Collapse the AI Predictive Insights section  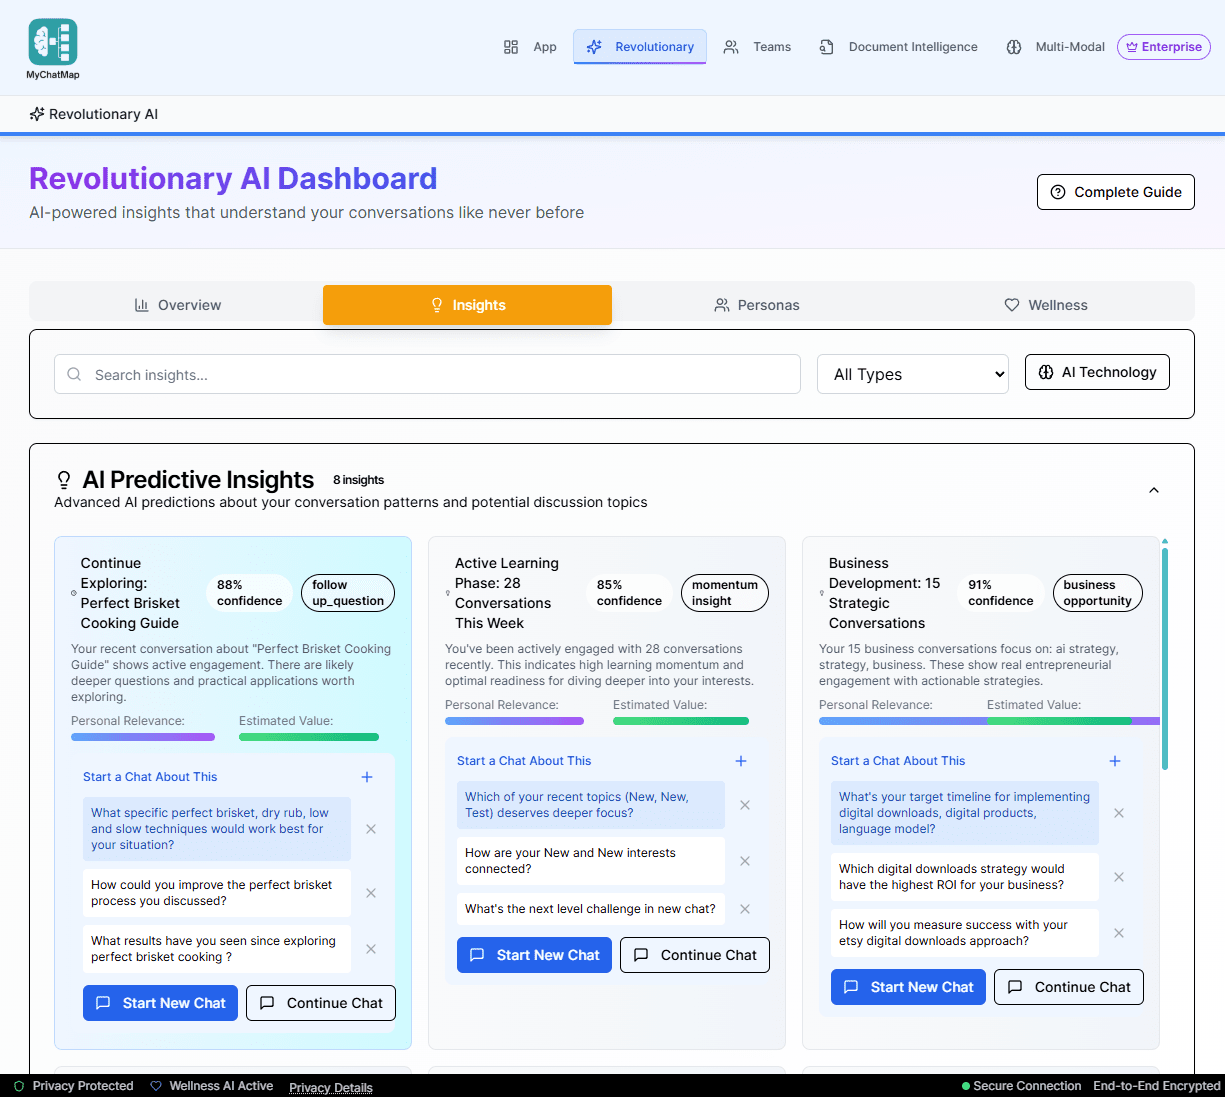(1154, 490)
